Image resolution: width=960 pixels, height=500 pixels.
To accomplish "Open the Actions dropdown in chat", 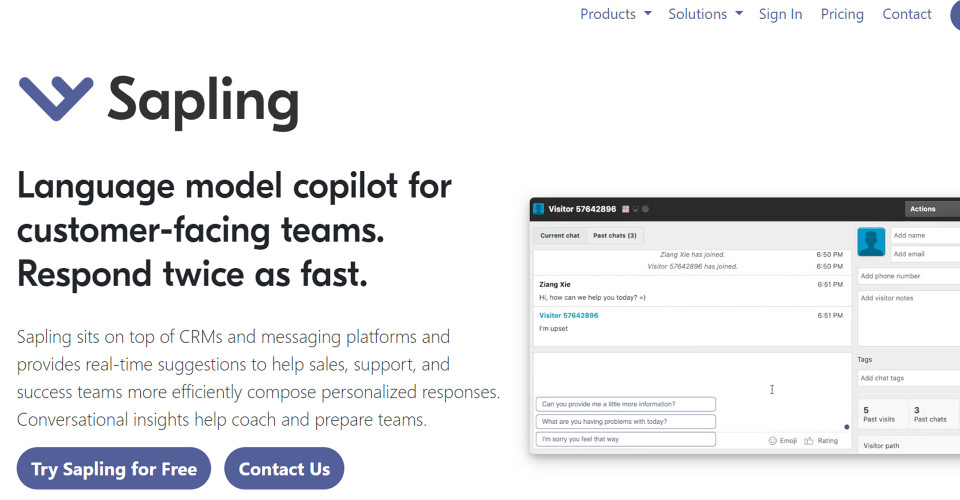I will (931, 209).
